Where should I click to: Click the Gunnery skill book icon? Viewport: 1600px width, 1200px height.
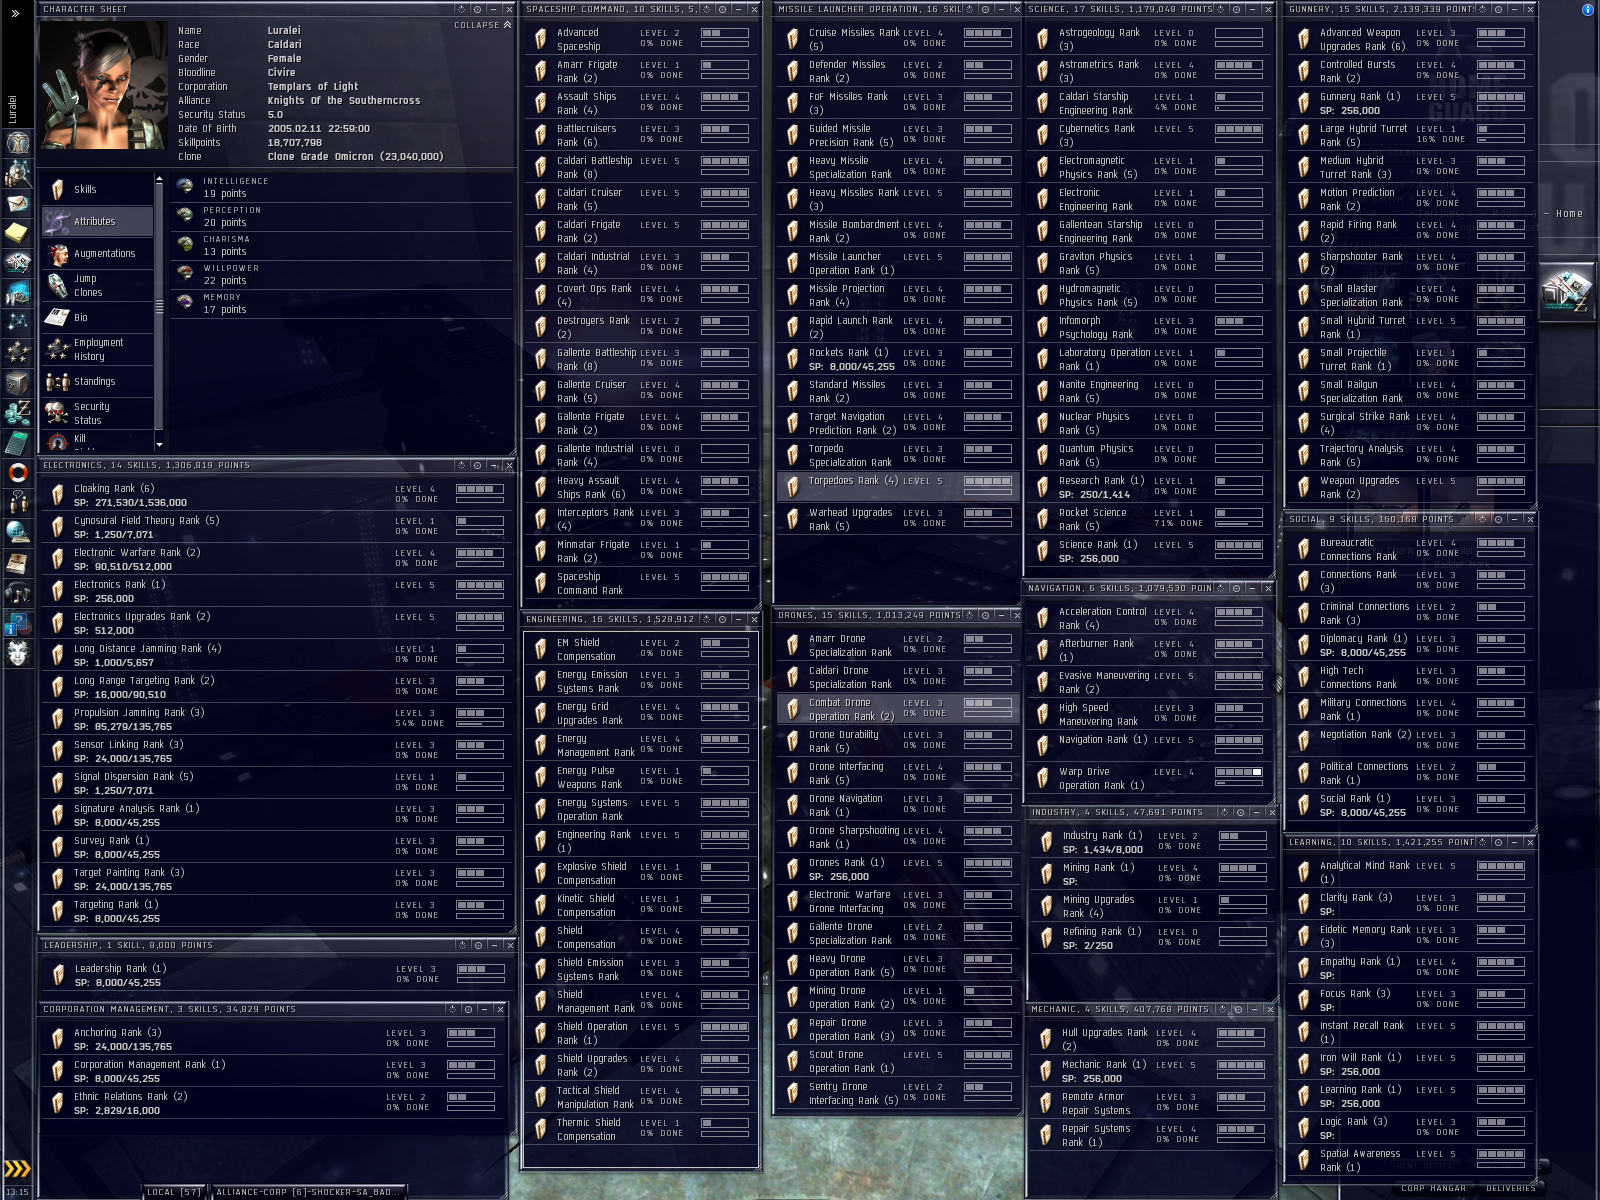(x=1304, y=103)
